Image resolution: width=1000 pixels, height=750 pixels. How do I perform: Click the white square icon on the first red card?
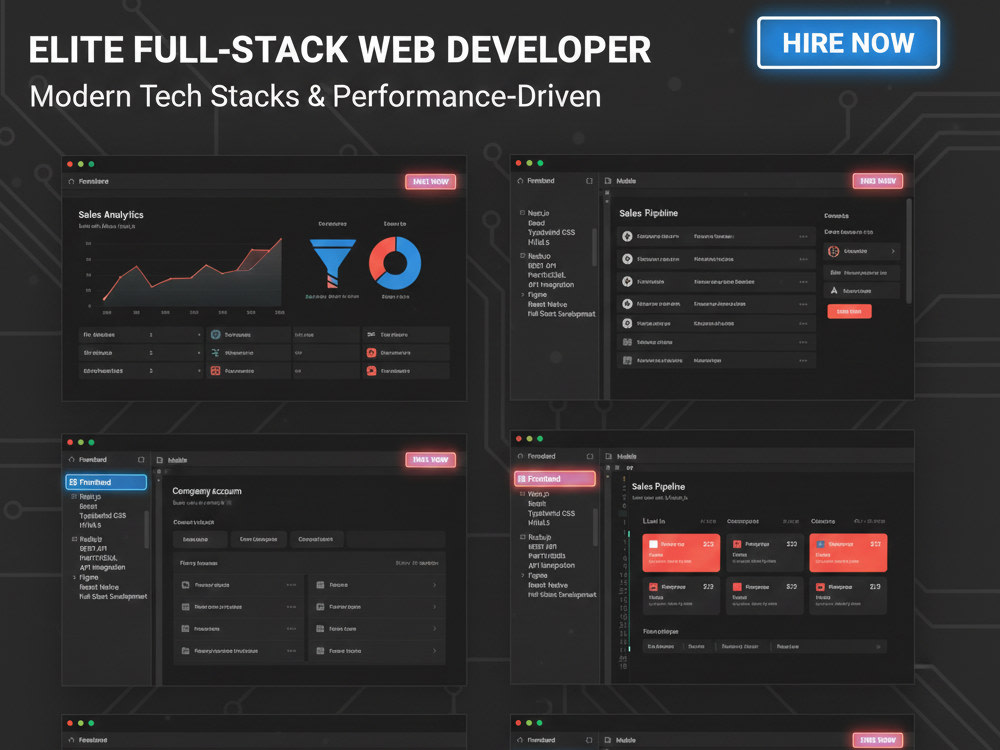coord(653,545)
